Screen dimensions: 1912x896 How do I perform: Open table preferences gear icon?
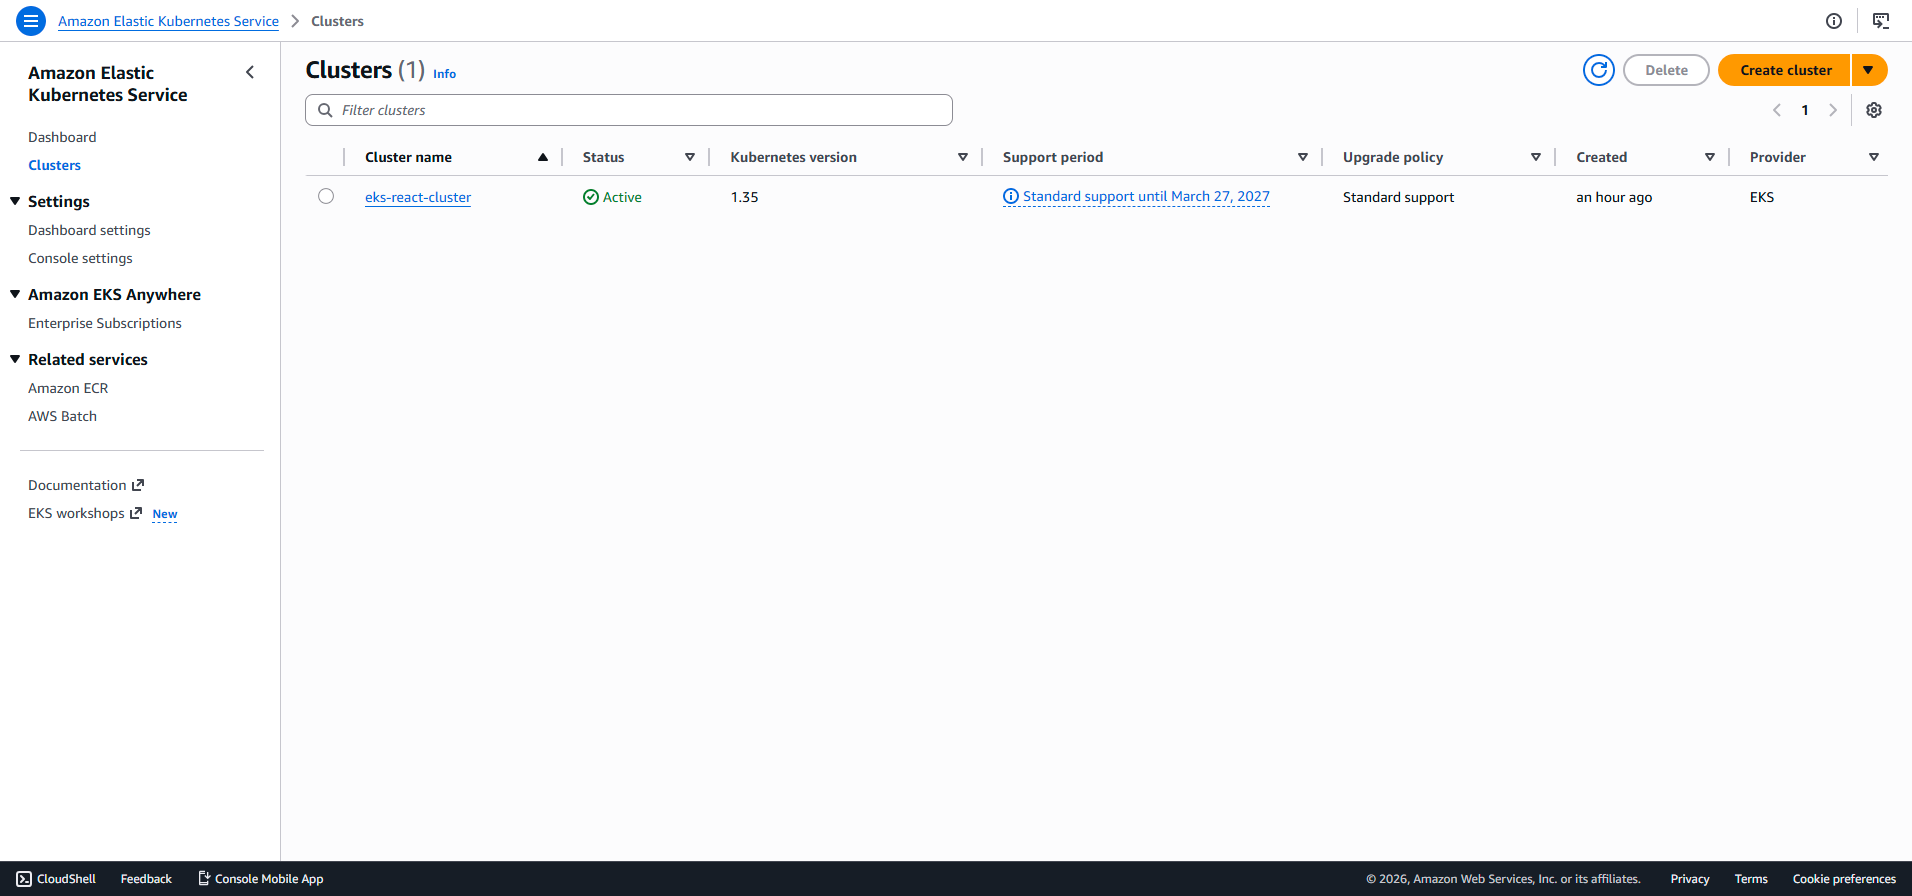1874,110
